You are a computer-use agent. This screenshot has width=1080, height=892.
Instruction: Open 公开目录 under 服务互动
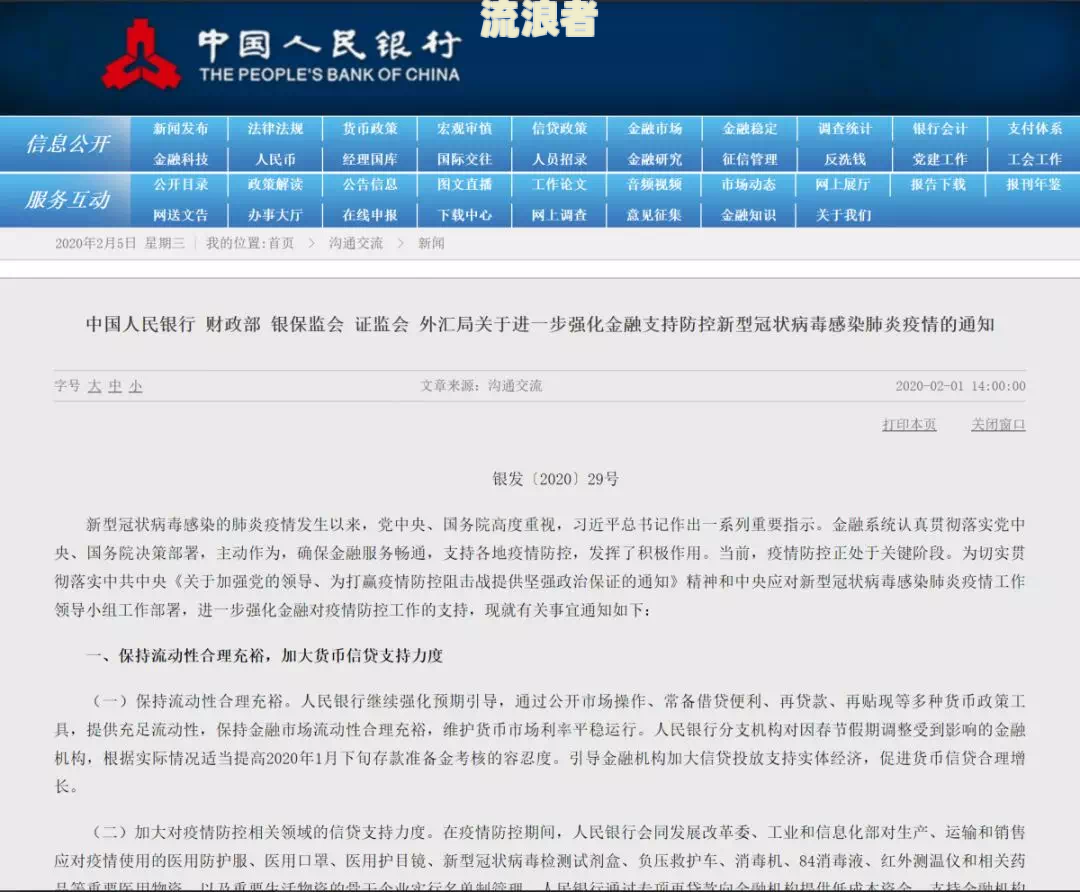180,185
